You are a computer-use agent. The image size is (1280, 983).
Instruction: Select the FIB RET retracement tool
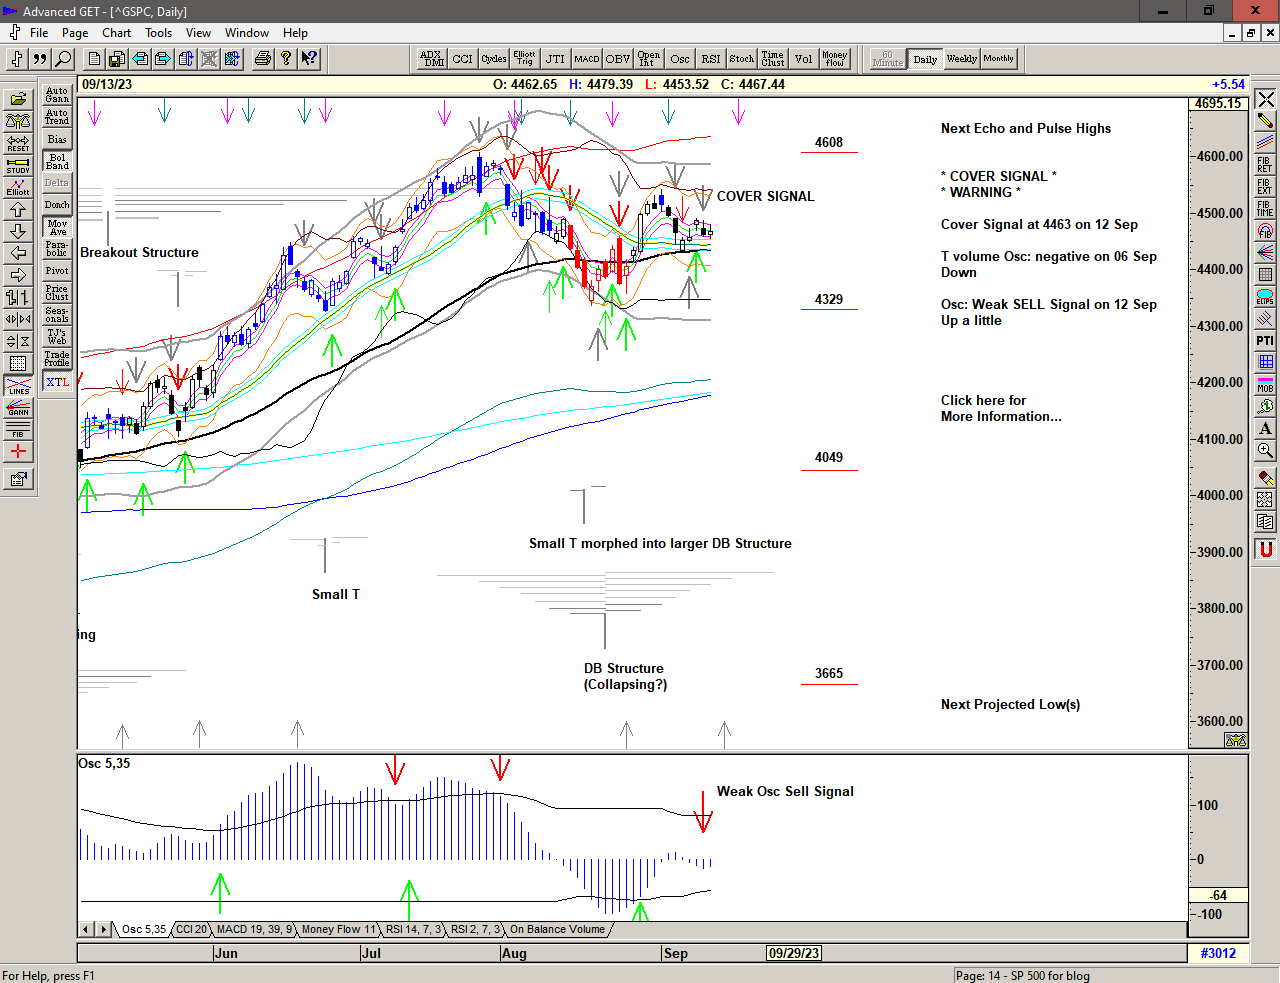coord(1265,165)
